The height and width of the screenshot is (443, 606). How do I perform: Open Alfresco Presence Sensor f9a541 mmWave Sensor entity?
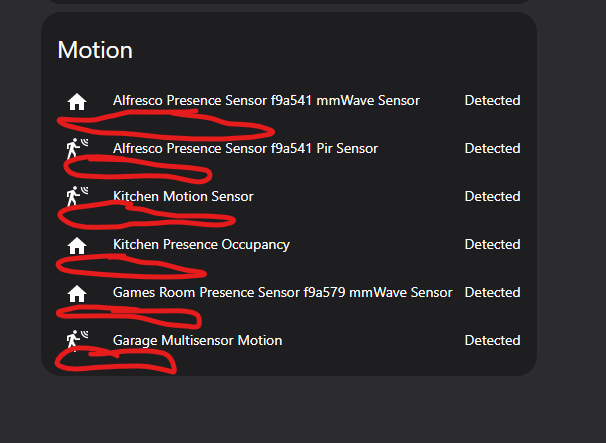266,101
